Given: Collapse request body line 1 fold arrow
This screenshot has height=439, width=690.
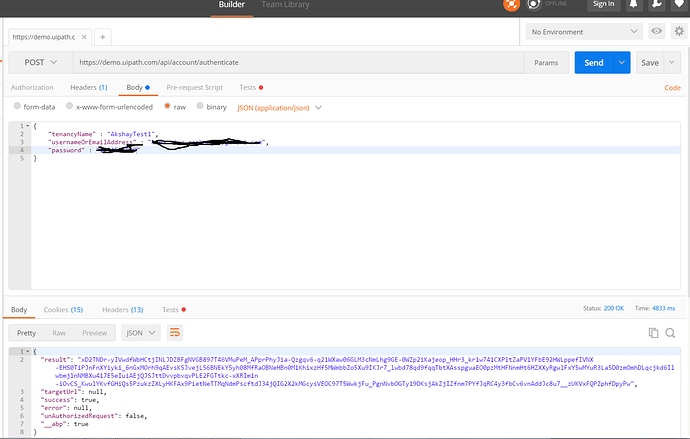Looking at the screenshot, I should [28, 126].
